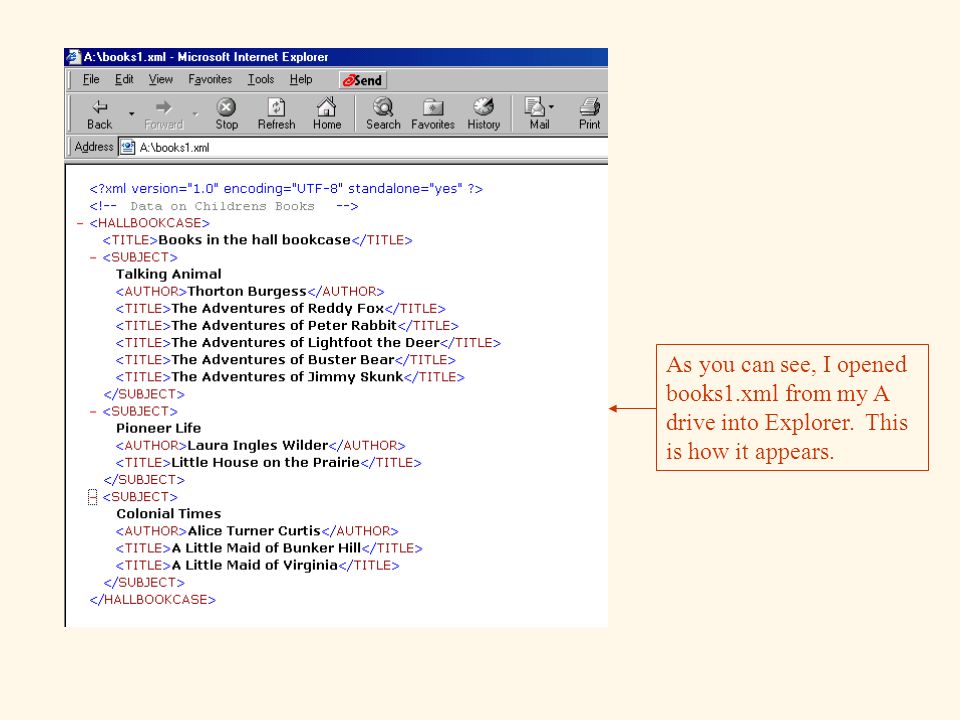Click title The Adventures of Lightfoot the Deer
The image size is (960, 720).
coord(306,343)
